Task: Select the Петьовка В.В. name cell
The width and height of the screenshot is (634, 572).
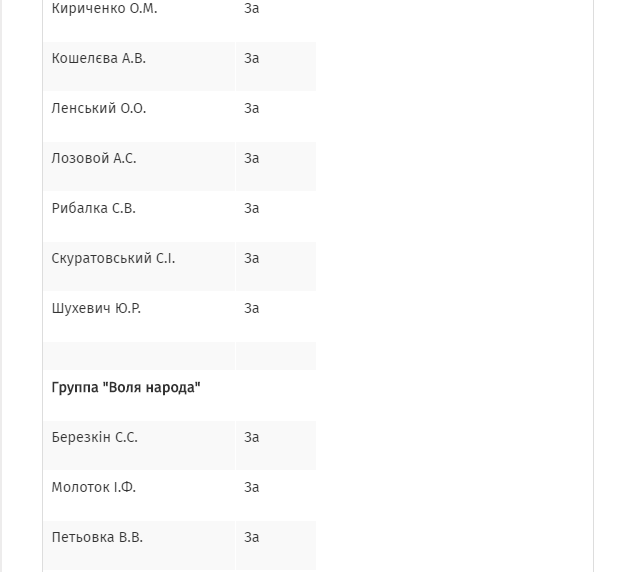Action: (x=97, y=538)
